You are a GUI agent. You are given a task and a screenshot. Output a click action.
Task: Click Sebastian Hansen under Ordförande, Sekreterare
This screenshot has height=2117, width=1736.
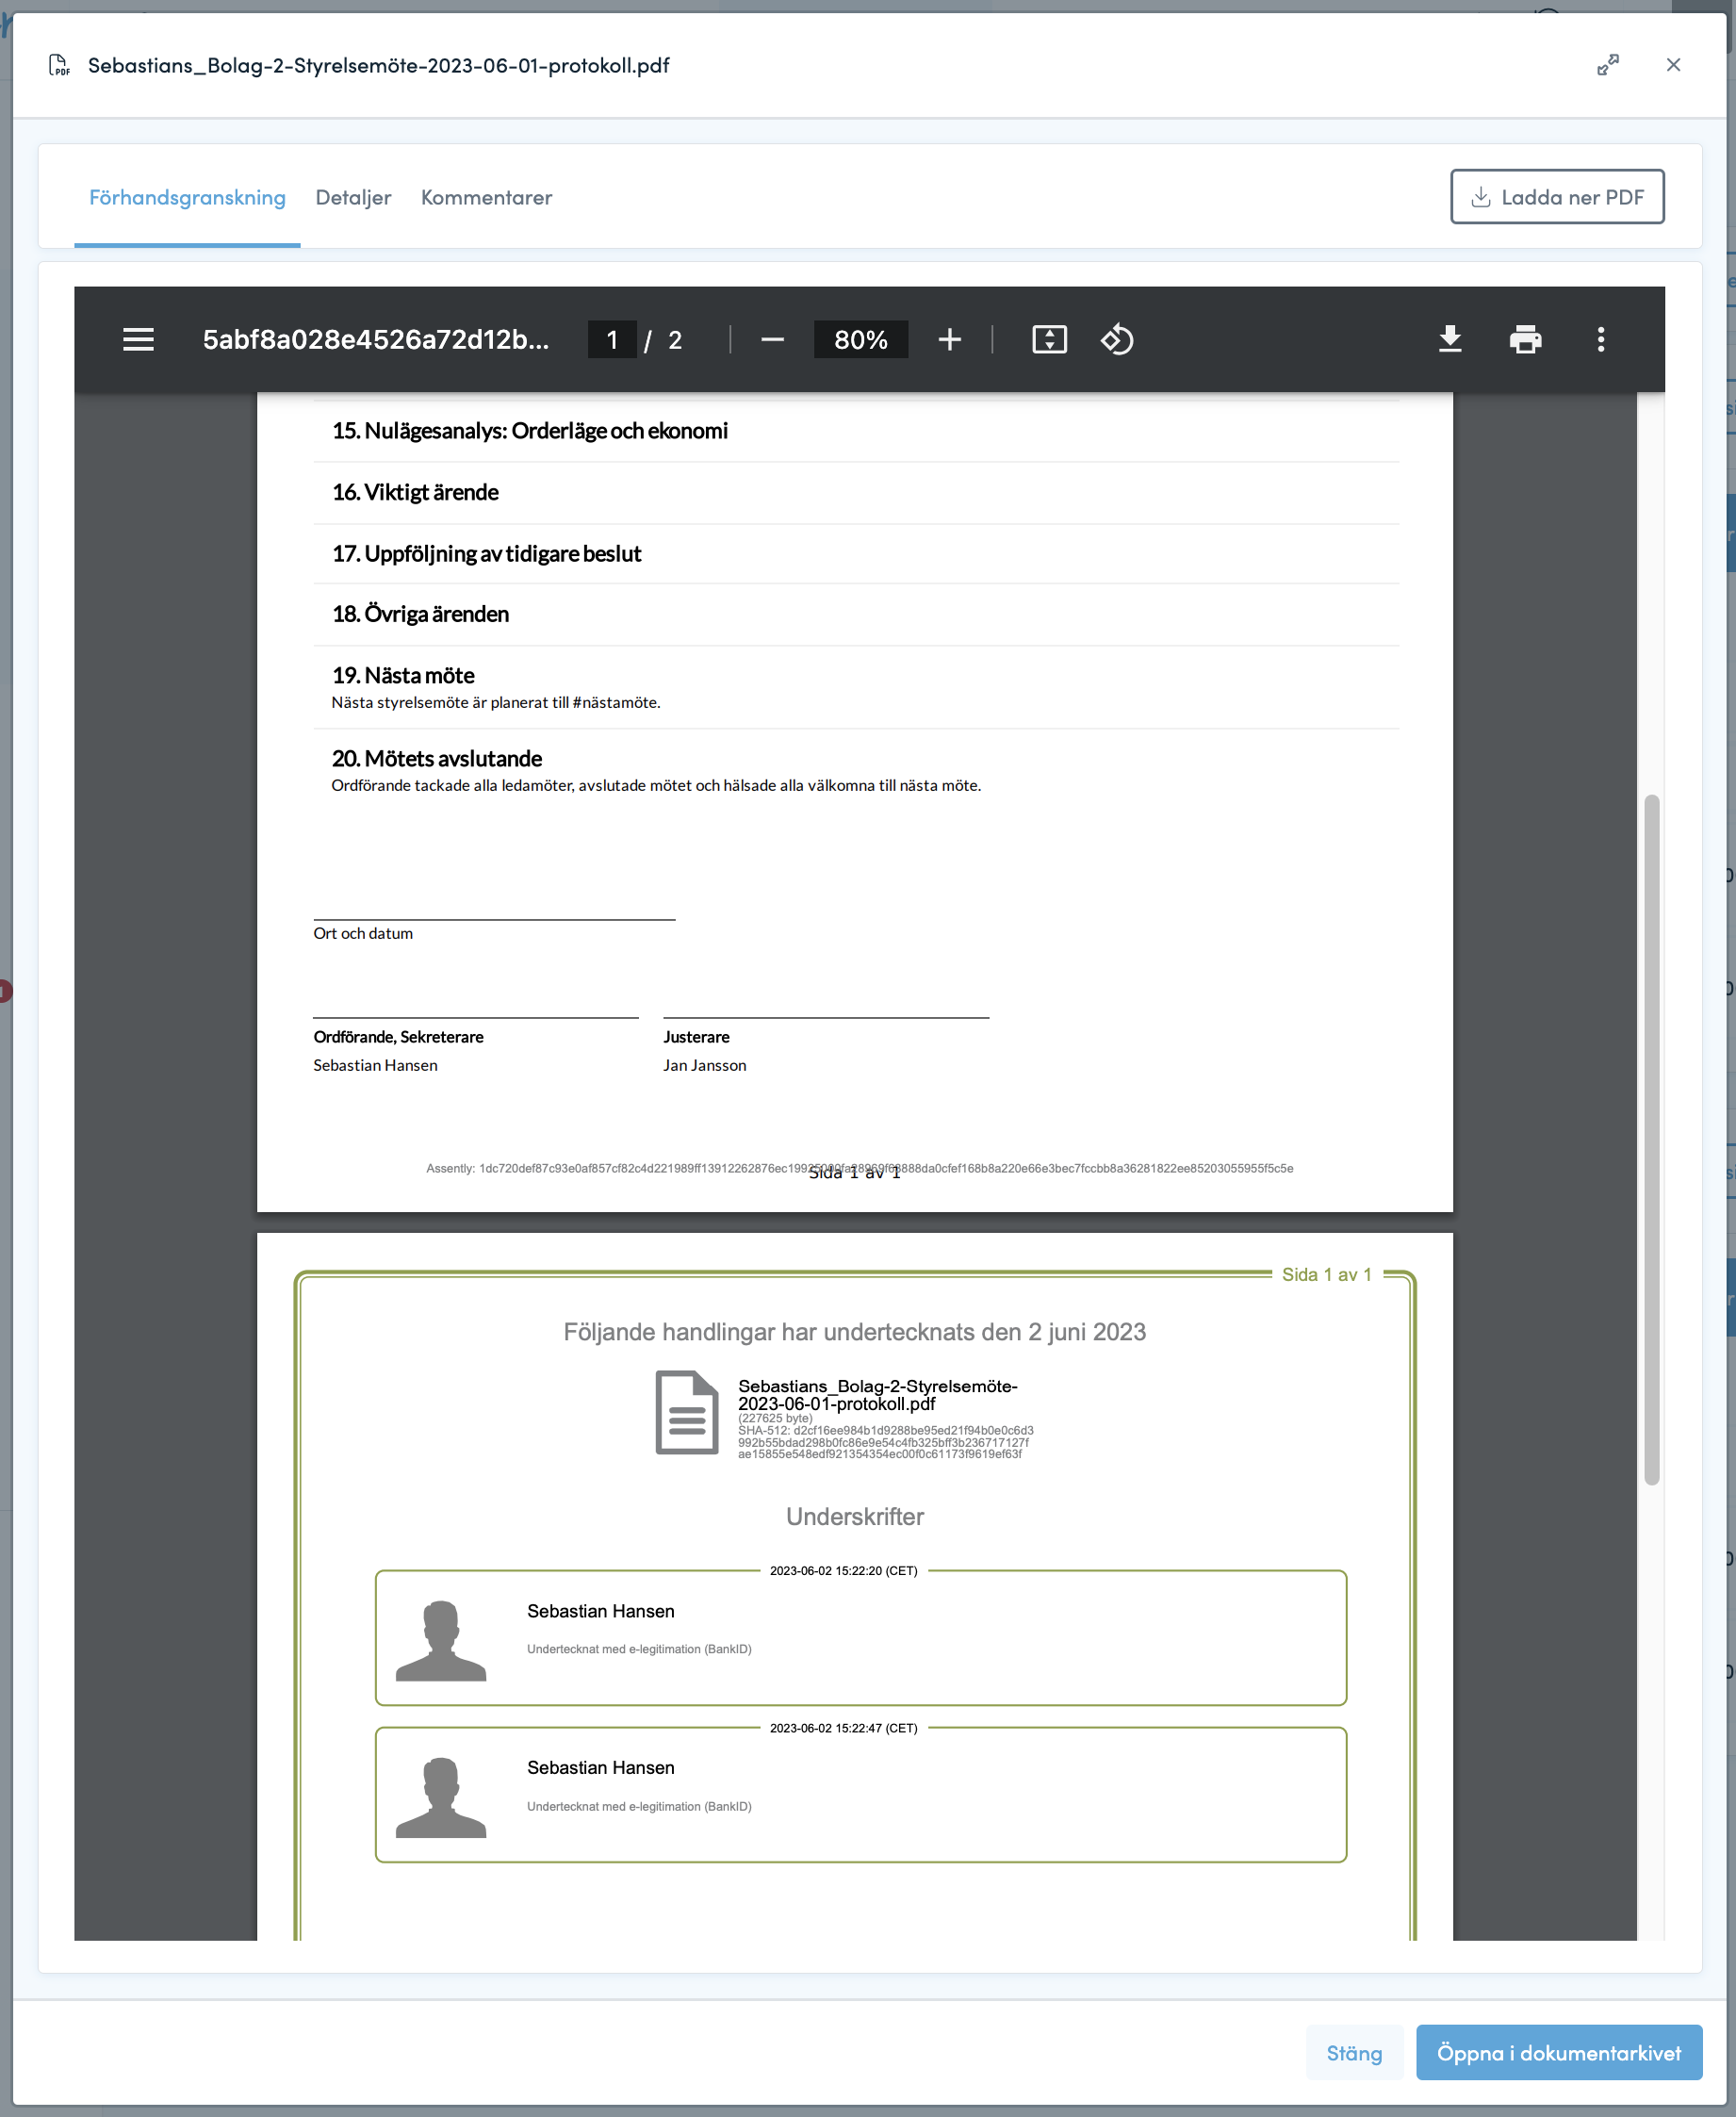click(375, 1065)
